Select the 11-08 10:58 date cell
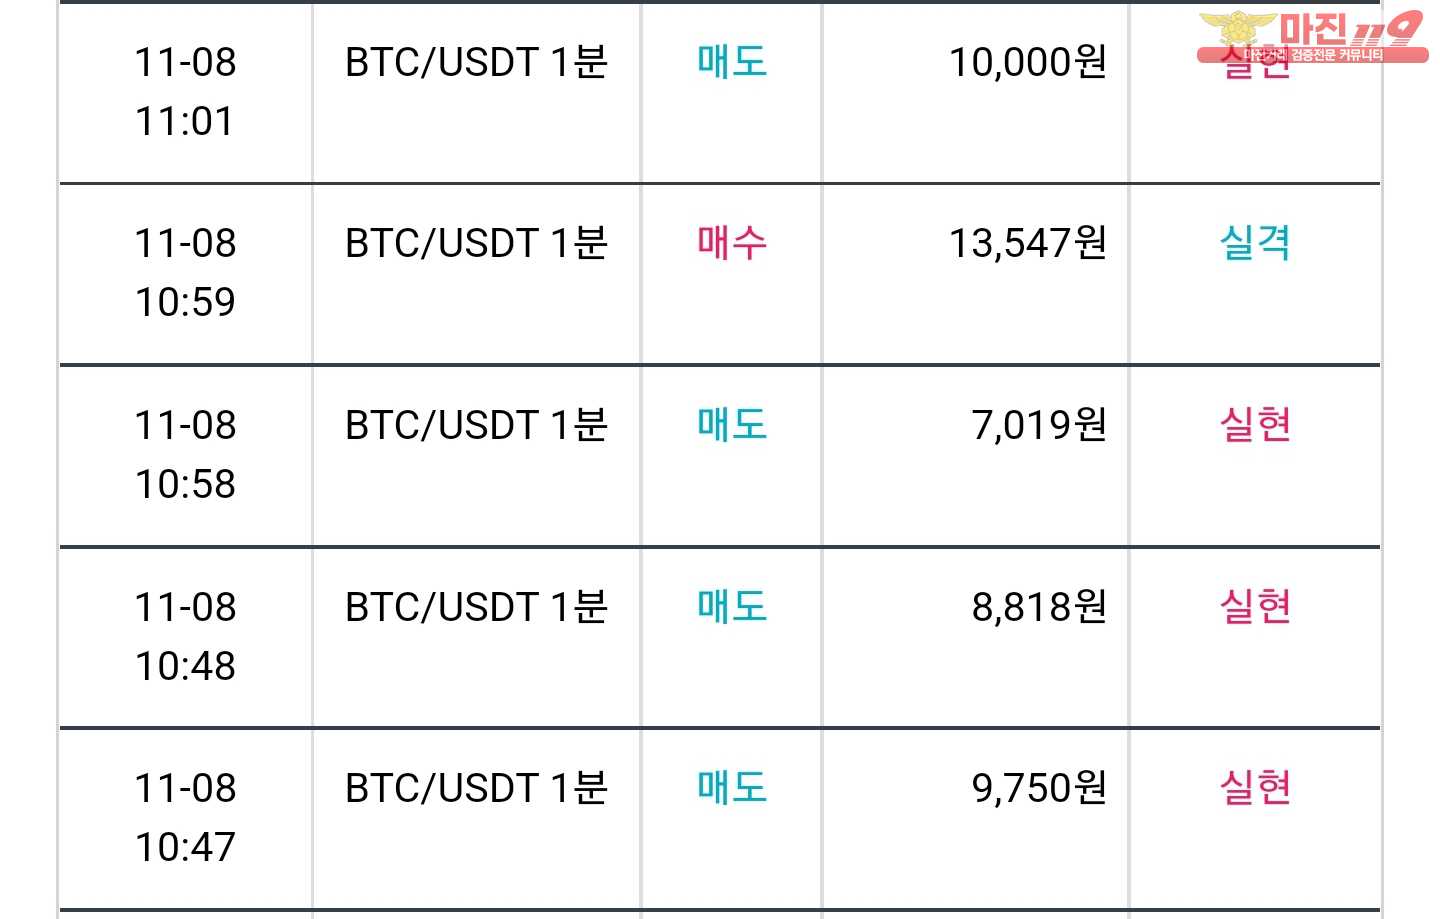 [x=185, y=454]
